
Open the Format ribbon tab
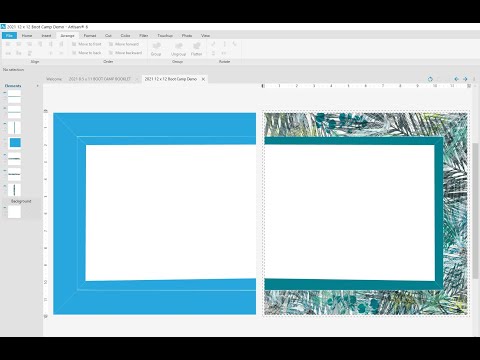coord(90,35)
